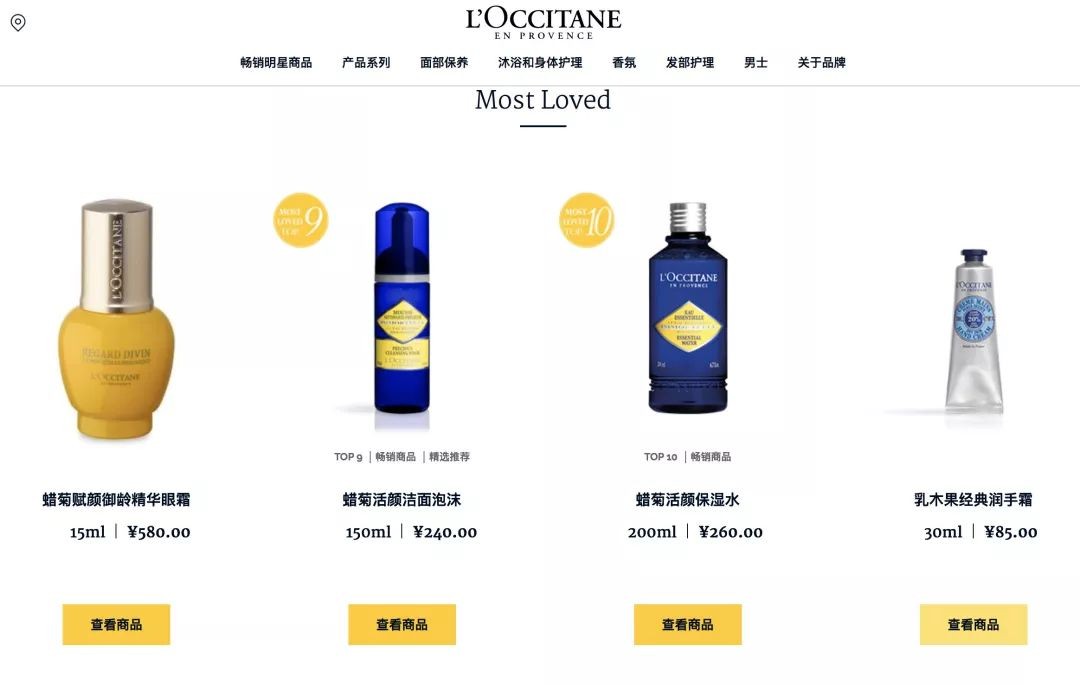
Task: Click 查看商品 under 蜡菊活颜洁面泡沫
Action: (402, 624)
